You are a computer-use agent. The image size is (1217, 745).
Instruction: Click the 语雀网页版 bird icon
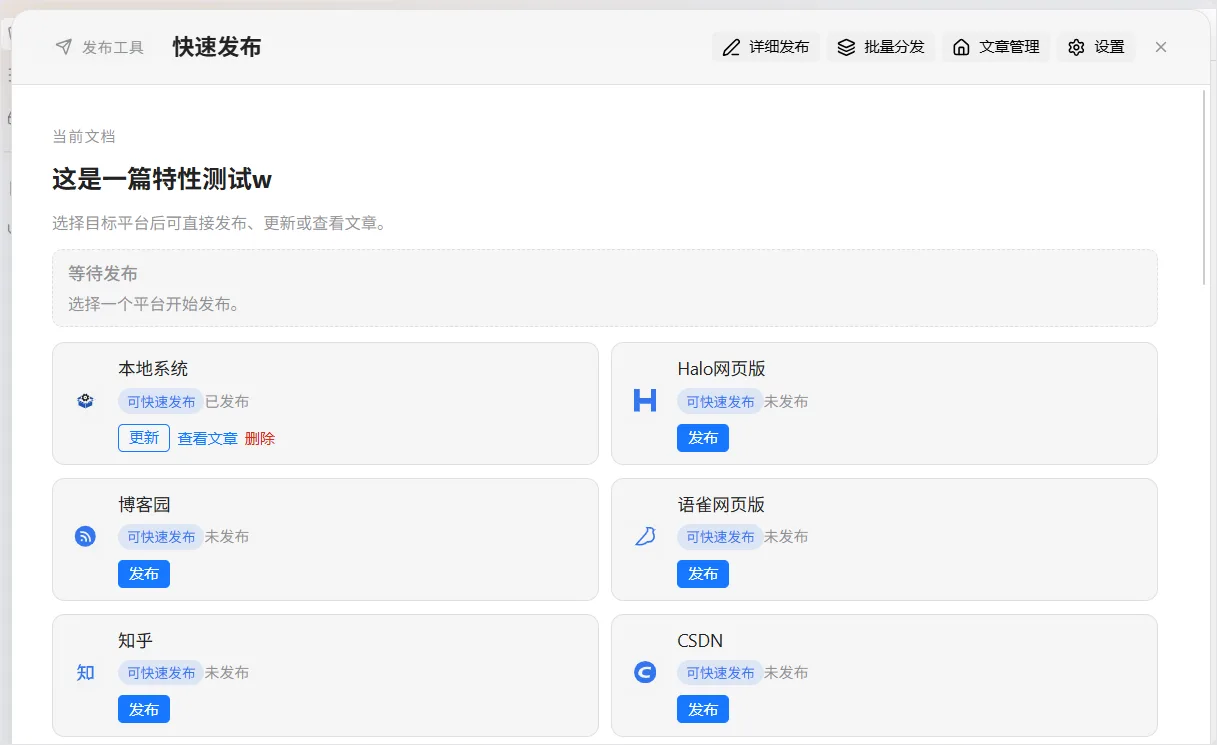pyautogui.click(x=645, y=537)
